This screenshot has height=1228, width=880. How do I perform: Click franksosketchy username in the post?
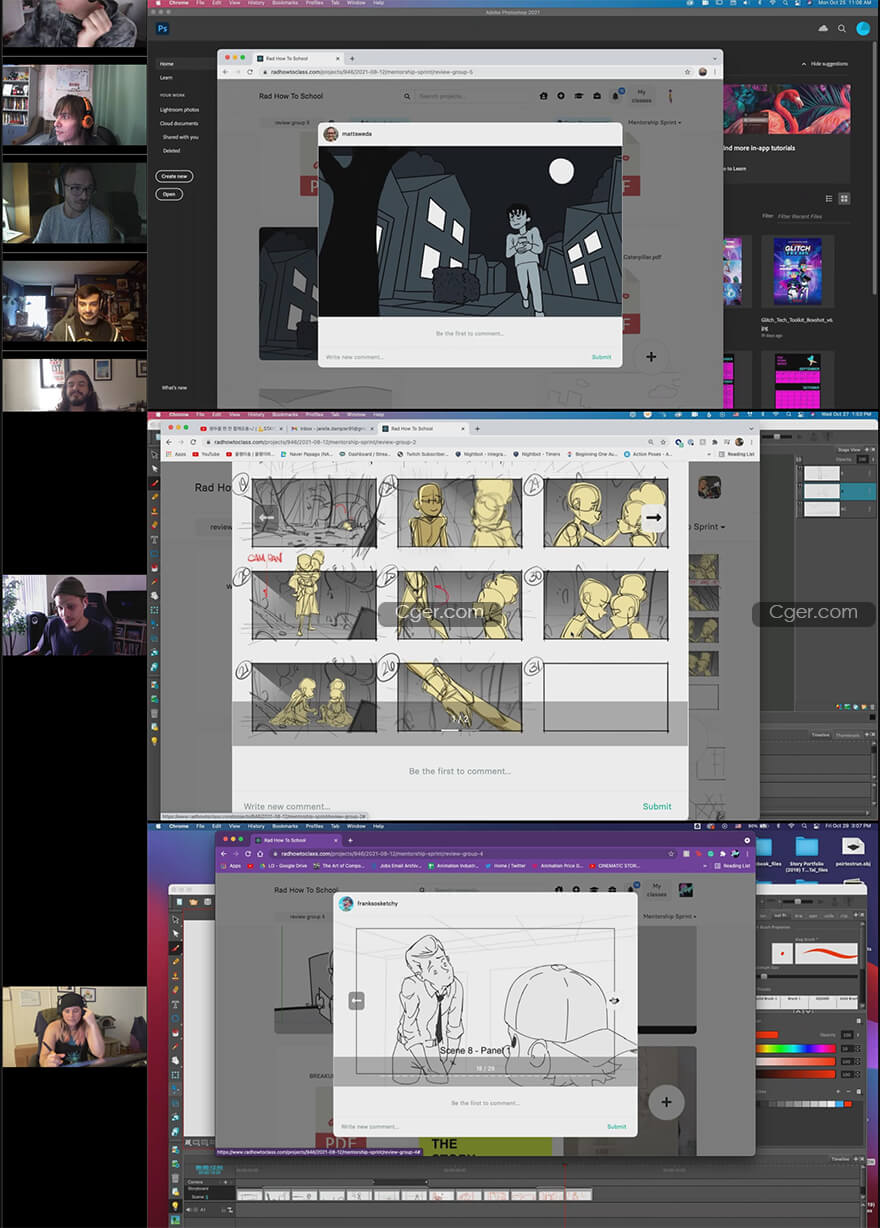pos(377,903)
